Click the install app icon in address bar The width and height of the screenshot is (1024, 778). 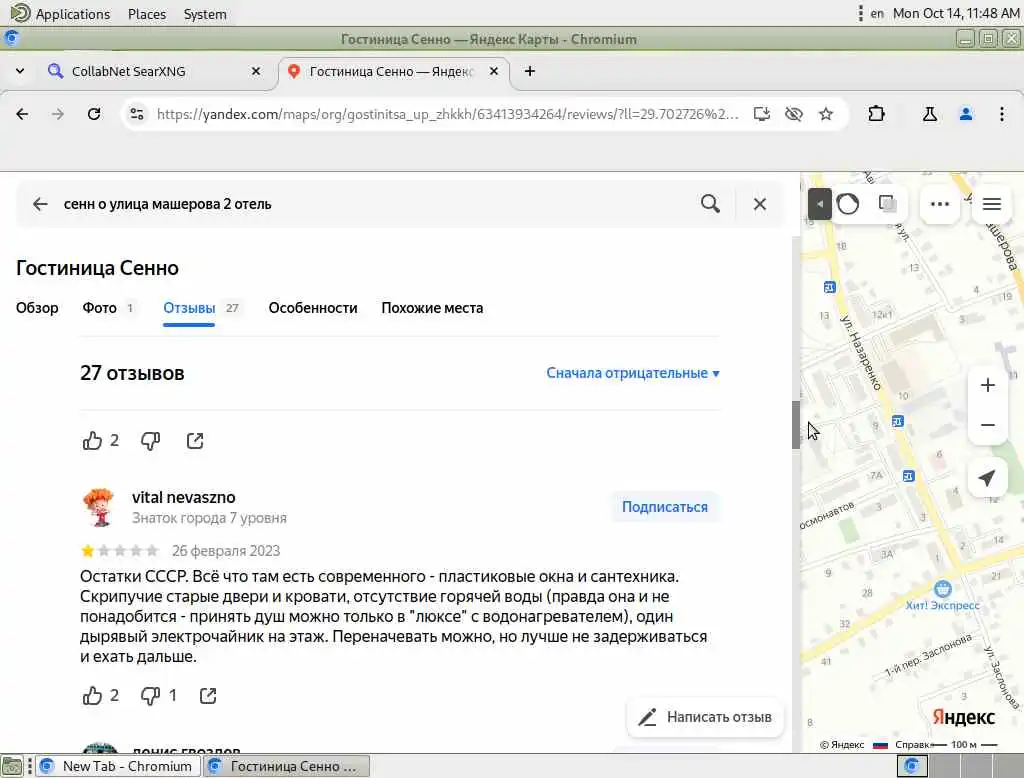(x=761, y=114)
